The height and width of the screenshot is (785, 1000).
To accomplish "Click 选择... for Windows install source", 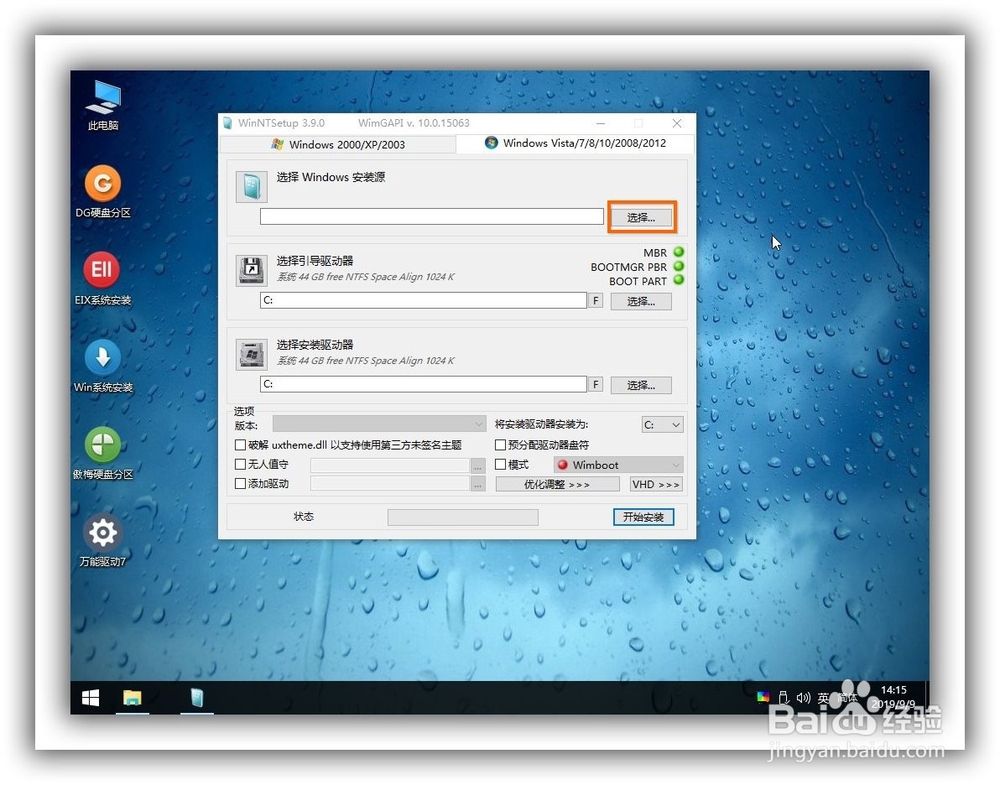I will click(641, 217).
